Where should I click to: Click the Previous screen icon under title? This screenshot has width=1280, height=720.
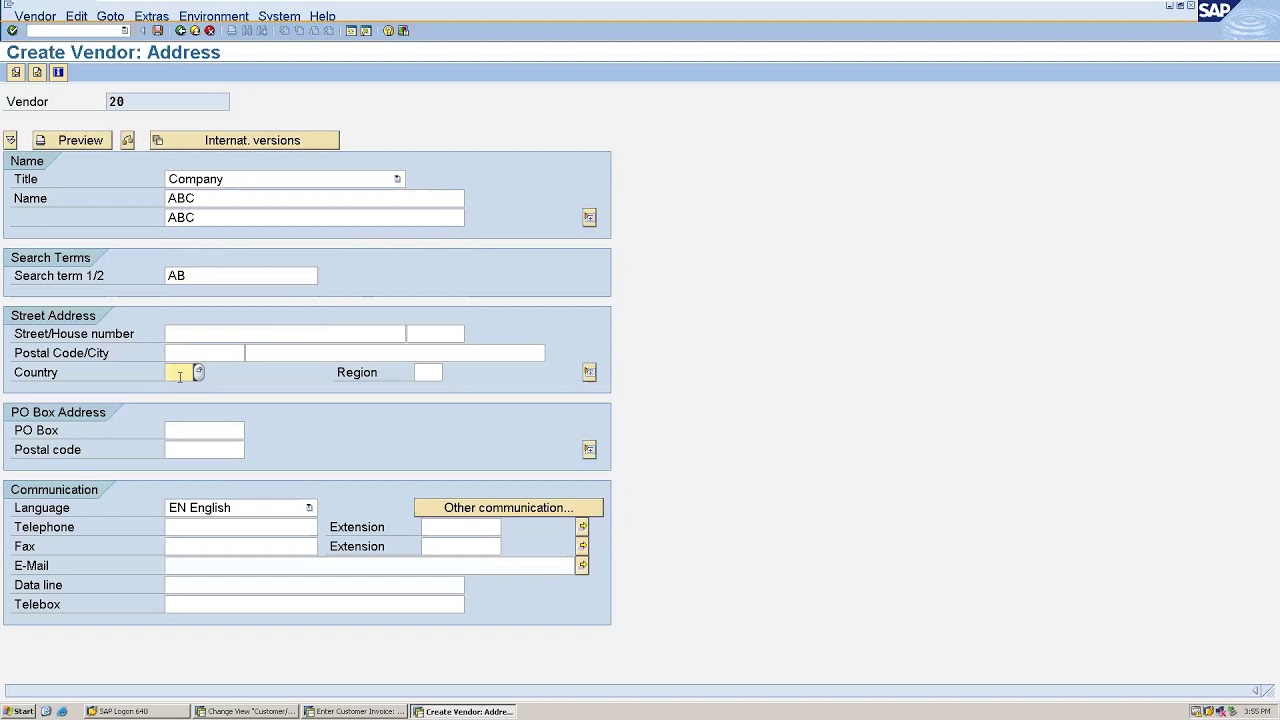(x=16, y=72)
